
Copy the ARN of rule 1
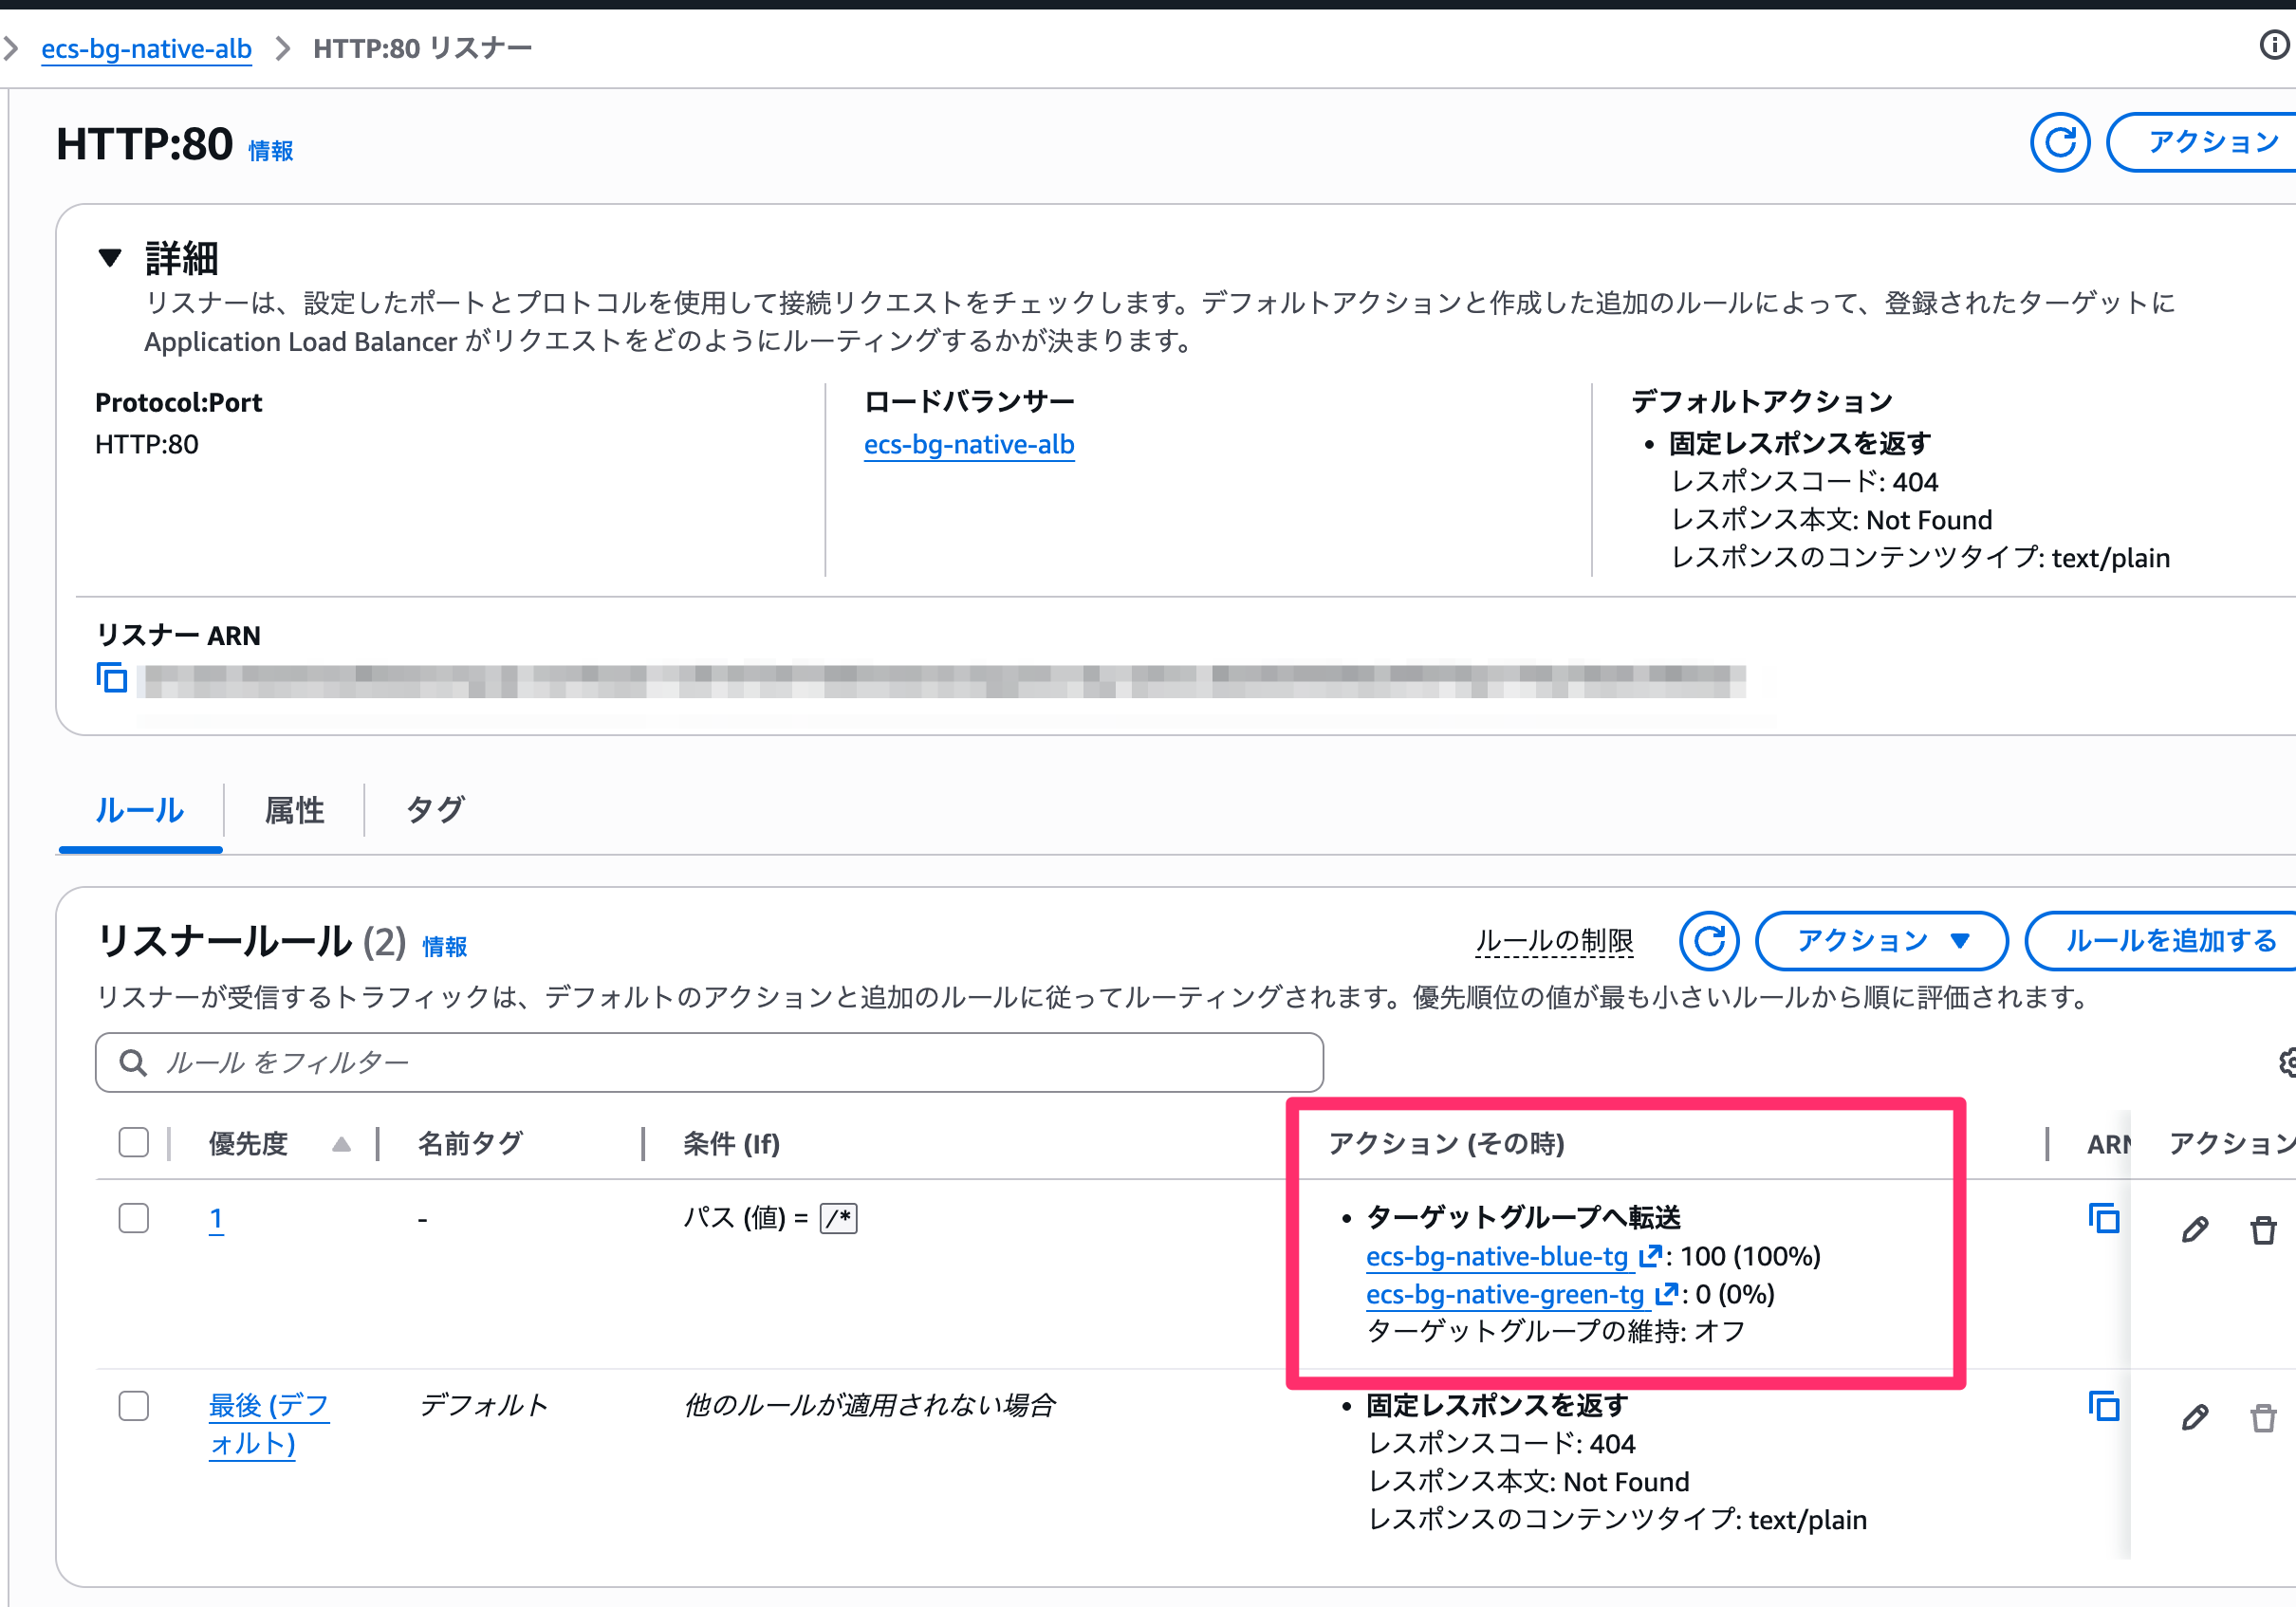[2103, 1219]
